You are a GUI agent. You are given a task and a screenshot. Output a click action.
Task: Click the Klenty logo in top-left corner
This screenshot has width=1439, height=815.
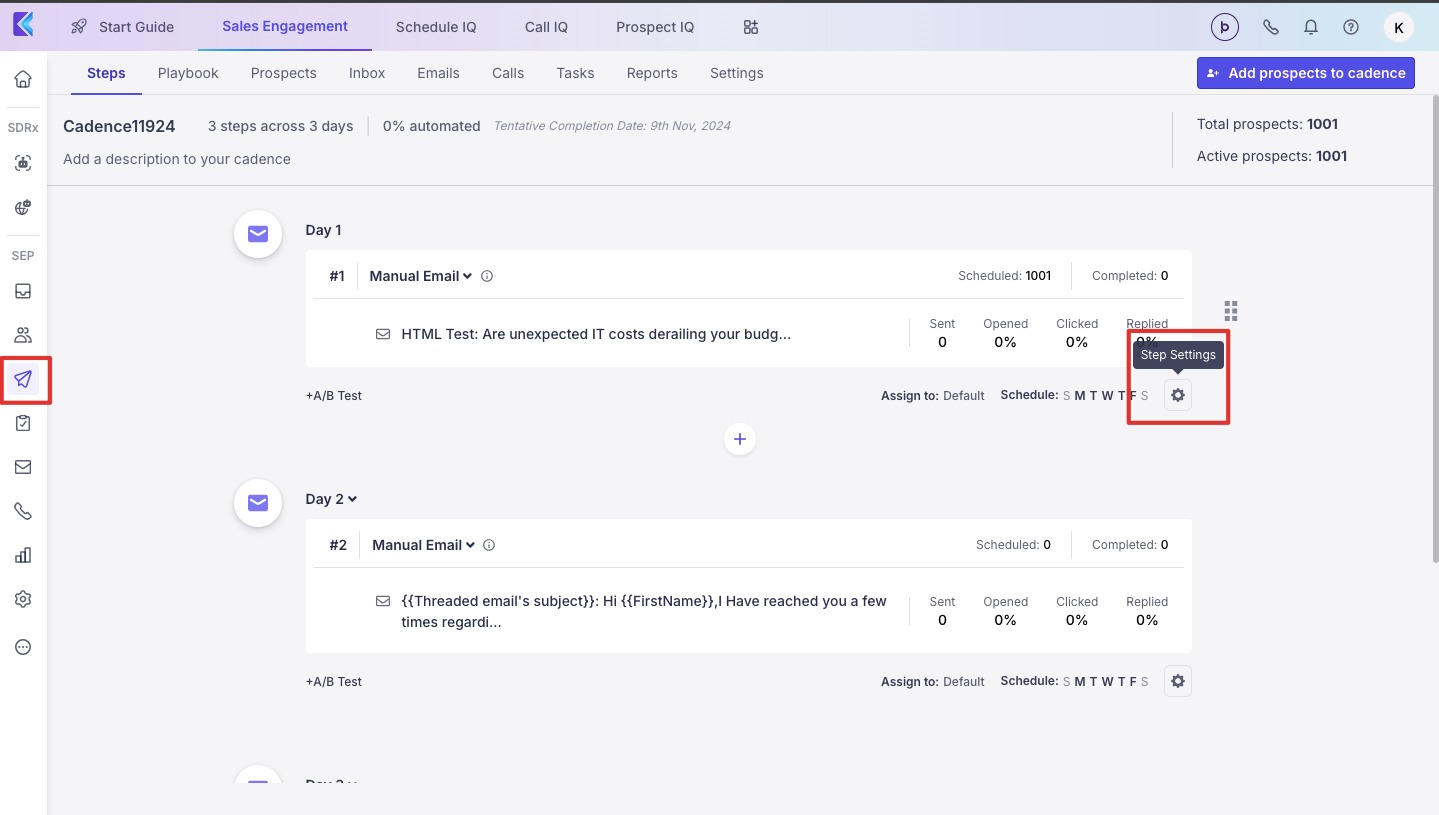(x=23, y=26)
